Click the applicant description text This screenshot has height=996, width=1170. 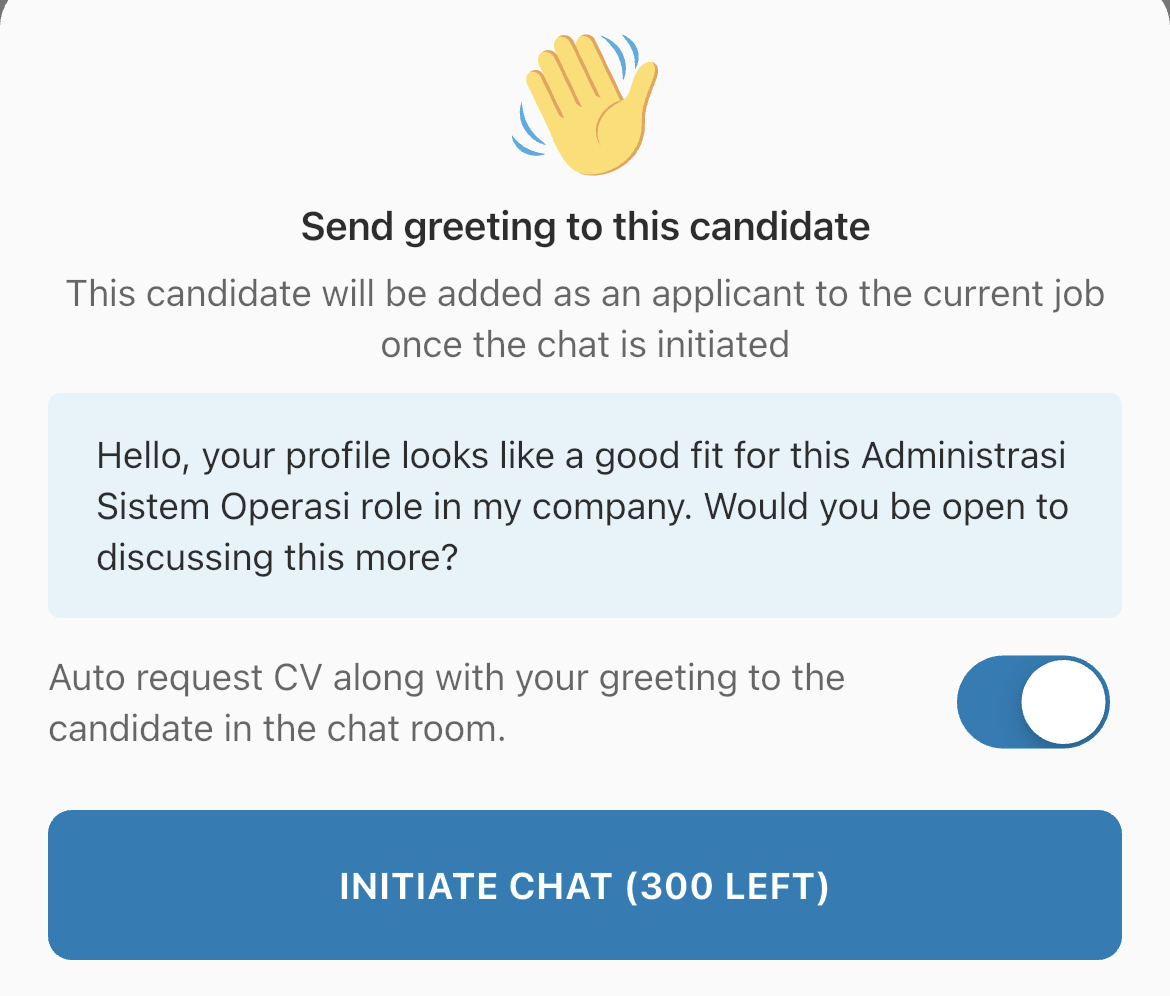tap(585, 318)
